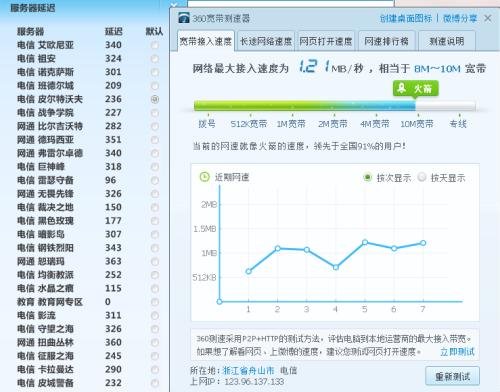
Task: Click the 8M~10M bandwidth value
Action: click(437, 69)
